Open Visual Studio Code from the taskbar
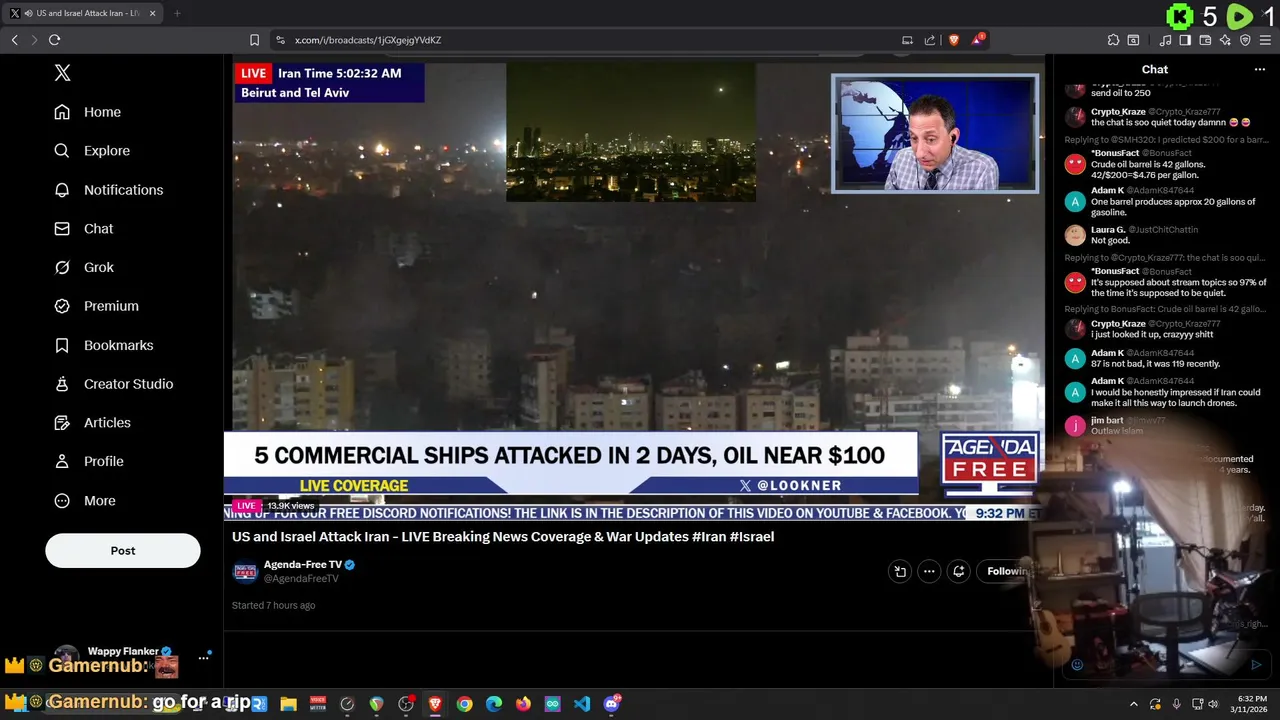The width and height of the screenshot is (1280, 720). 582,704
